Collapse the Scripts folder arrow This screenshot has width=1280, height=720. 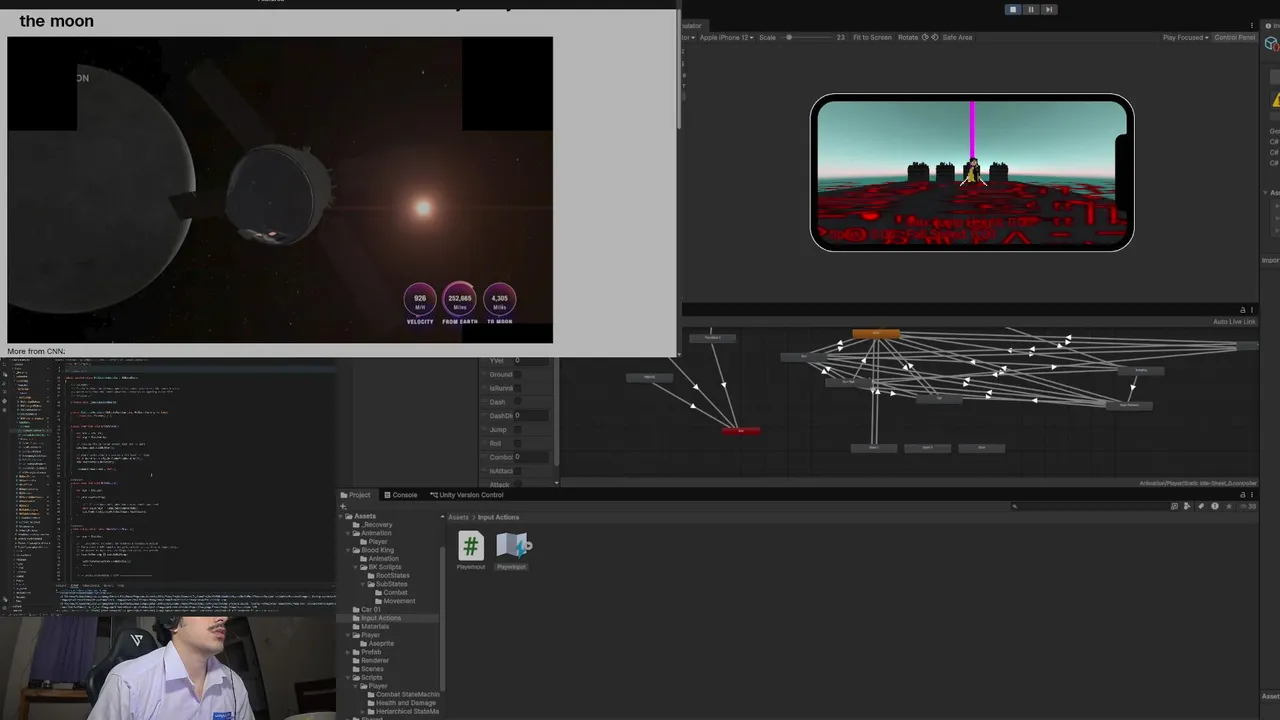348,677
